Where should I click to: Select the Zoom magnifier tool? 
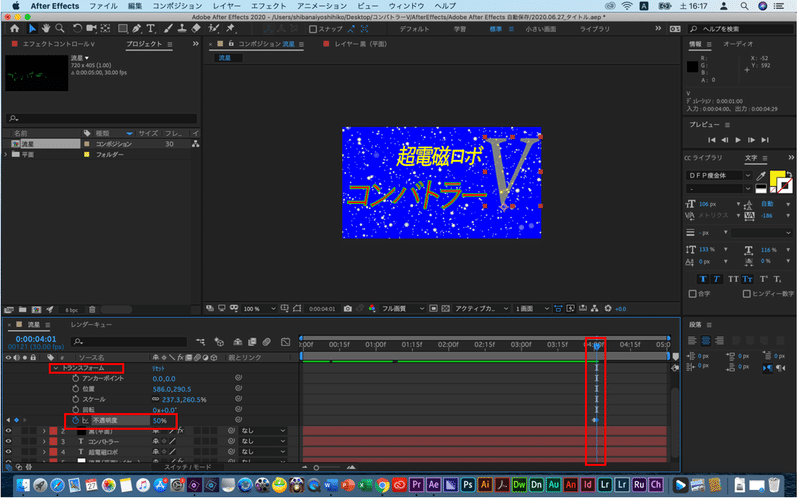60,29
